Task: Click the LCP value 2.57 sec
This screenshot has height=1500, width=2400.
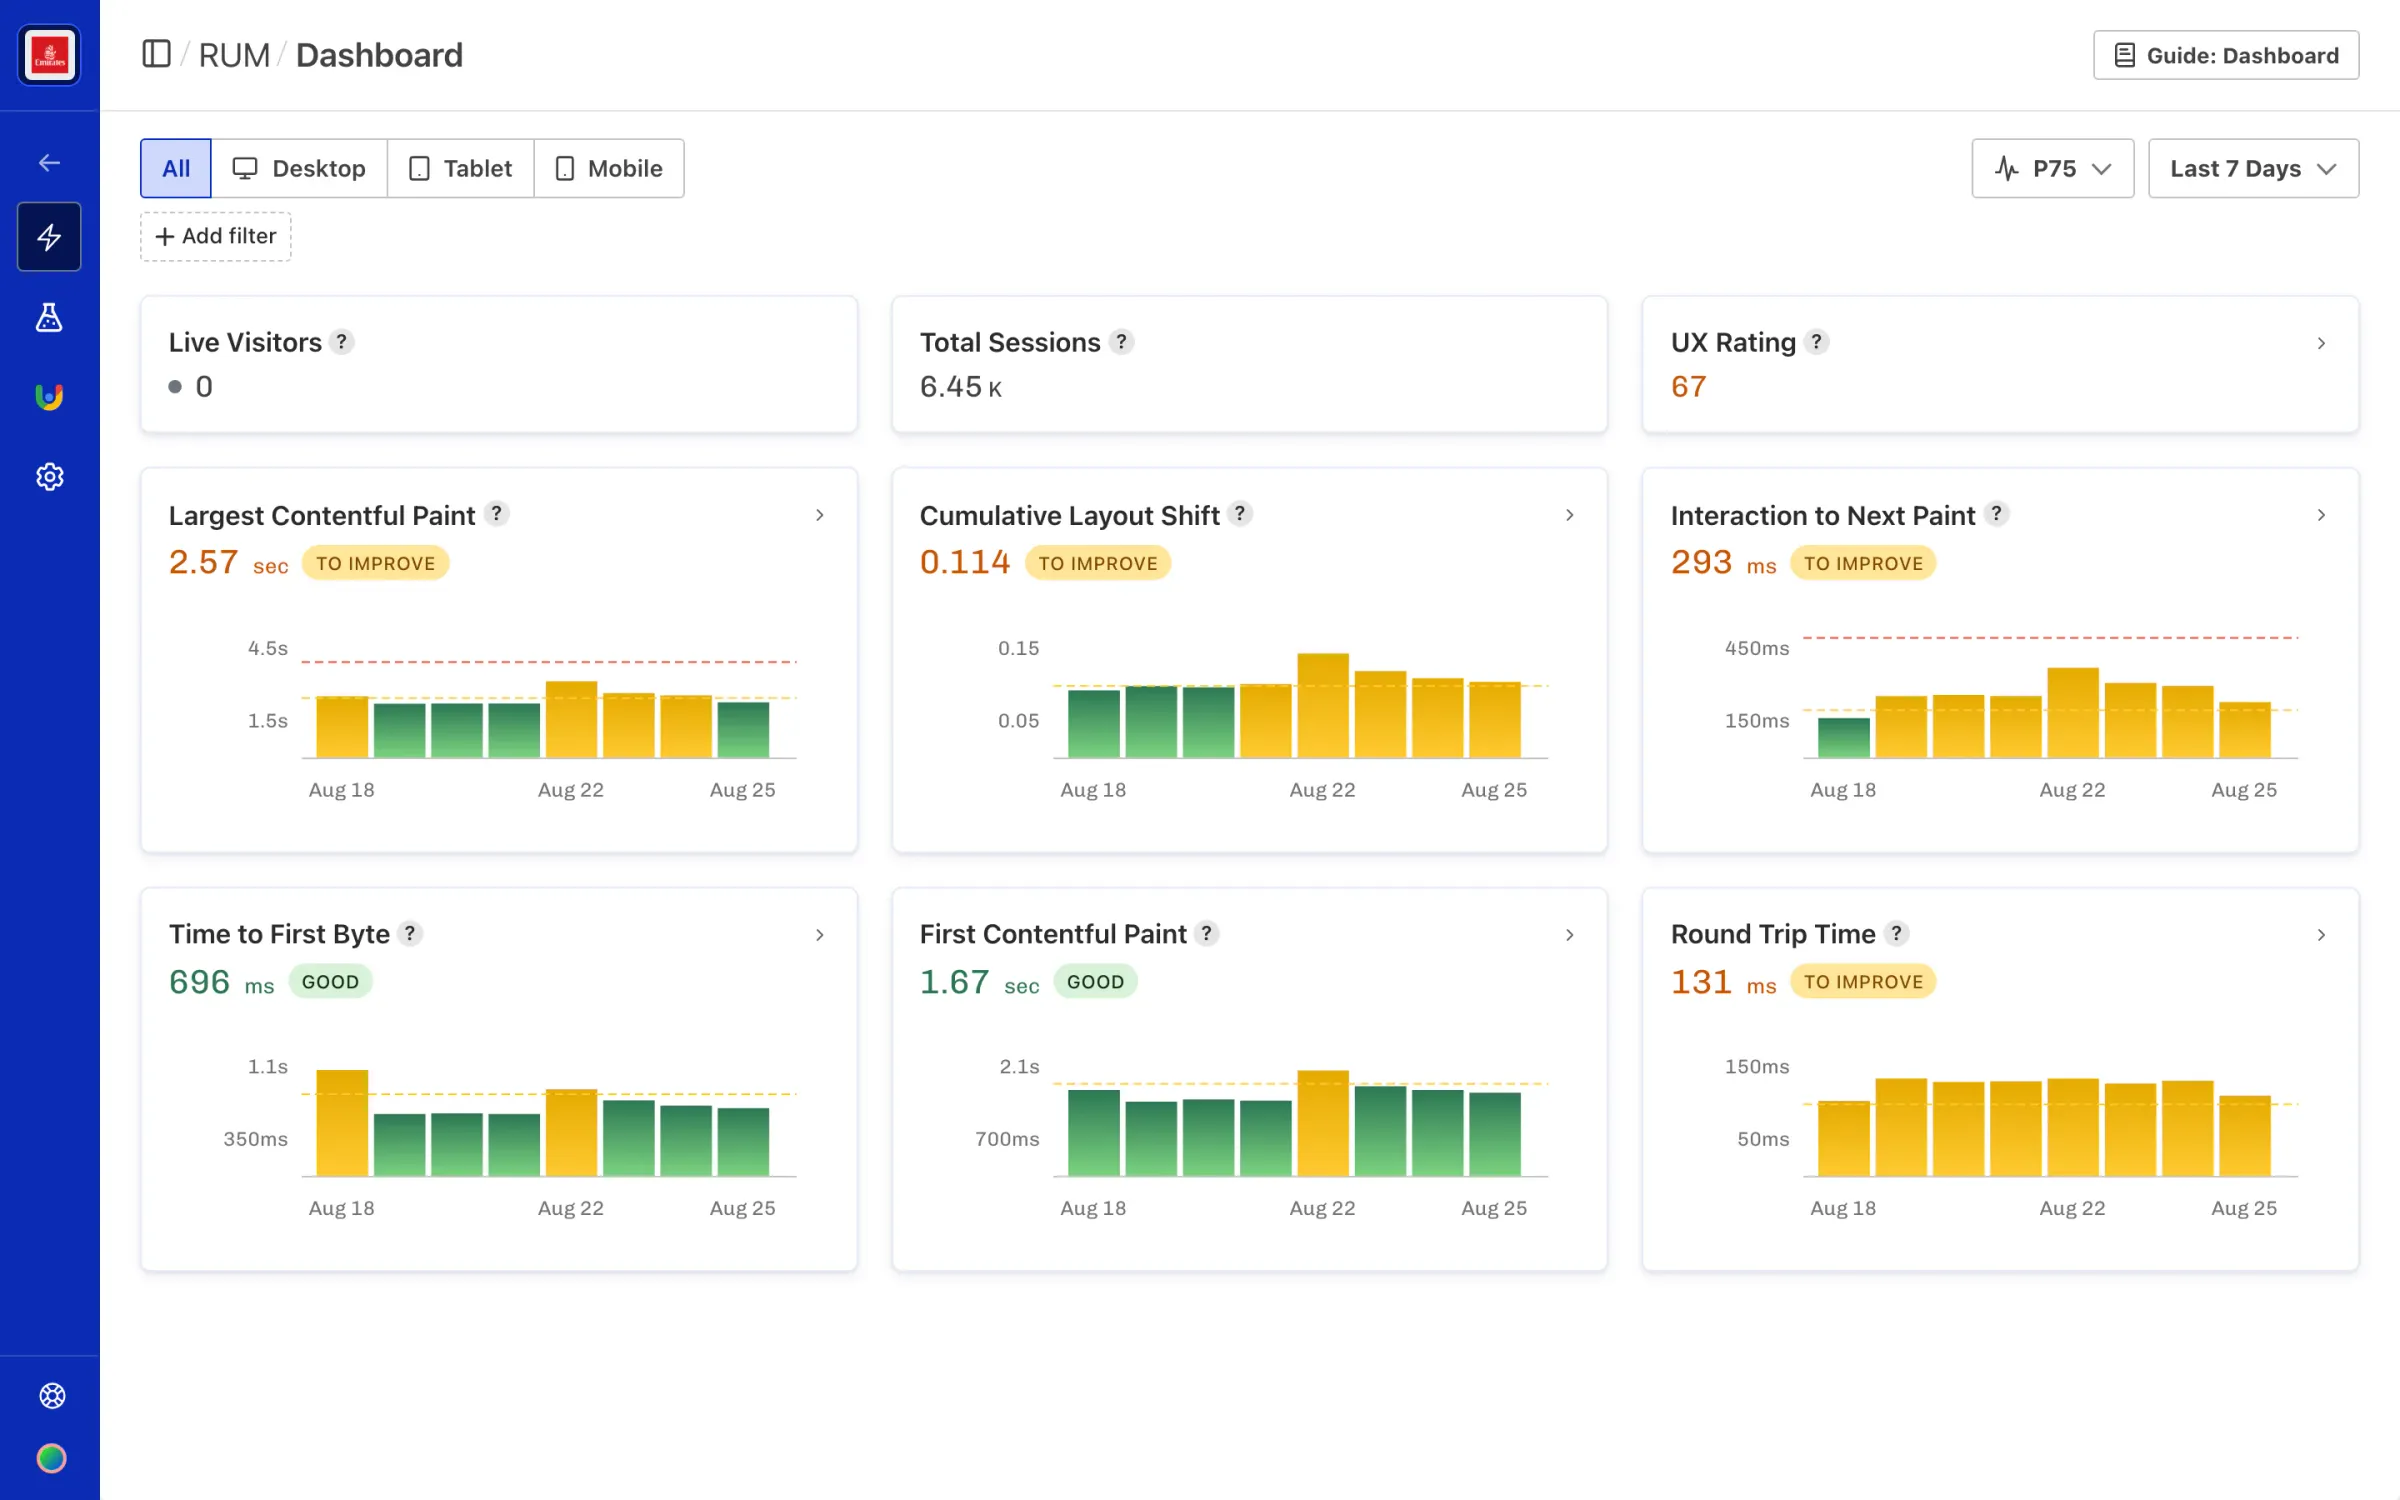Action: (x=229, y=563)
